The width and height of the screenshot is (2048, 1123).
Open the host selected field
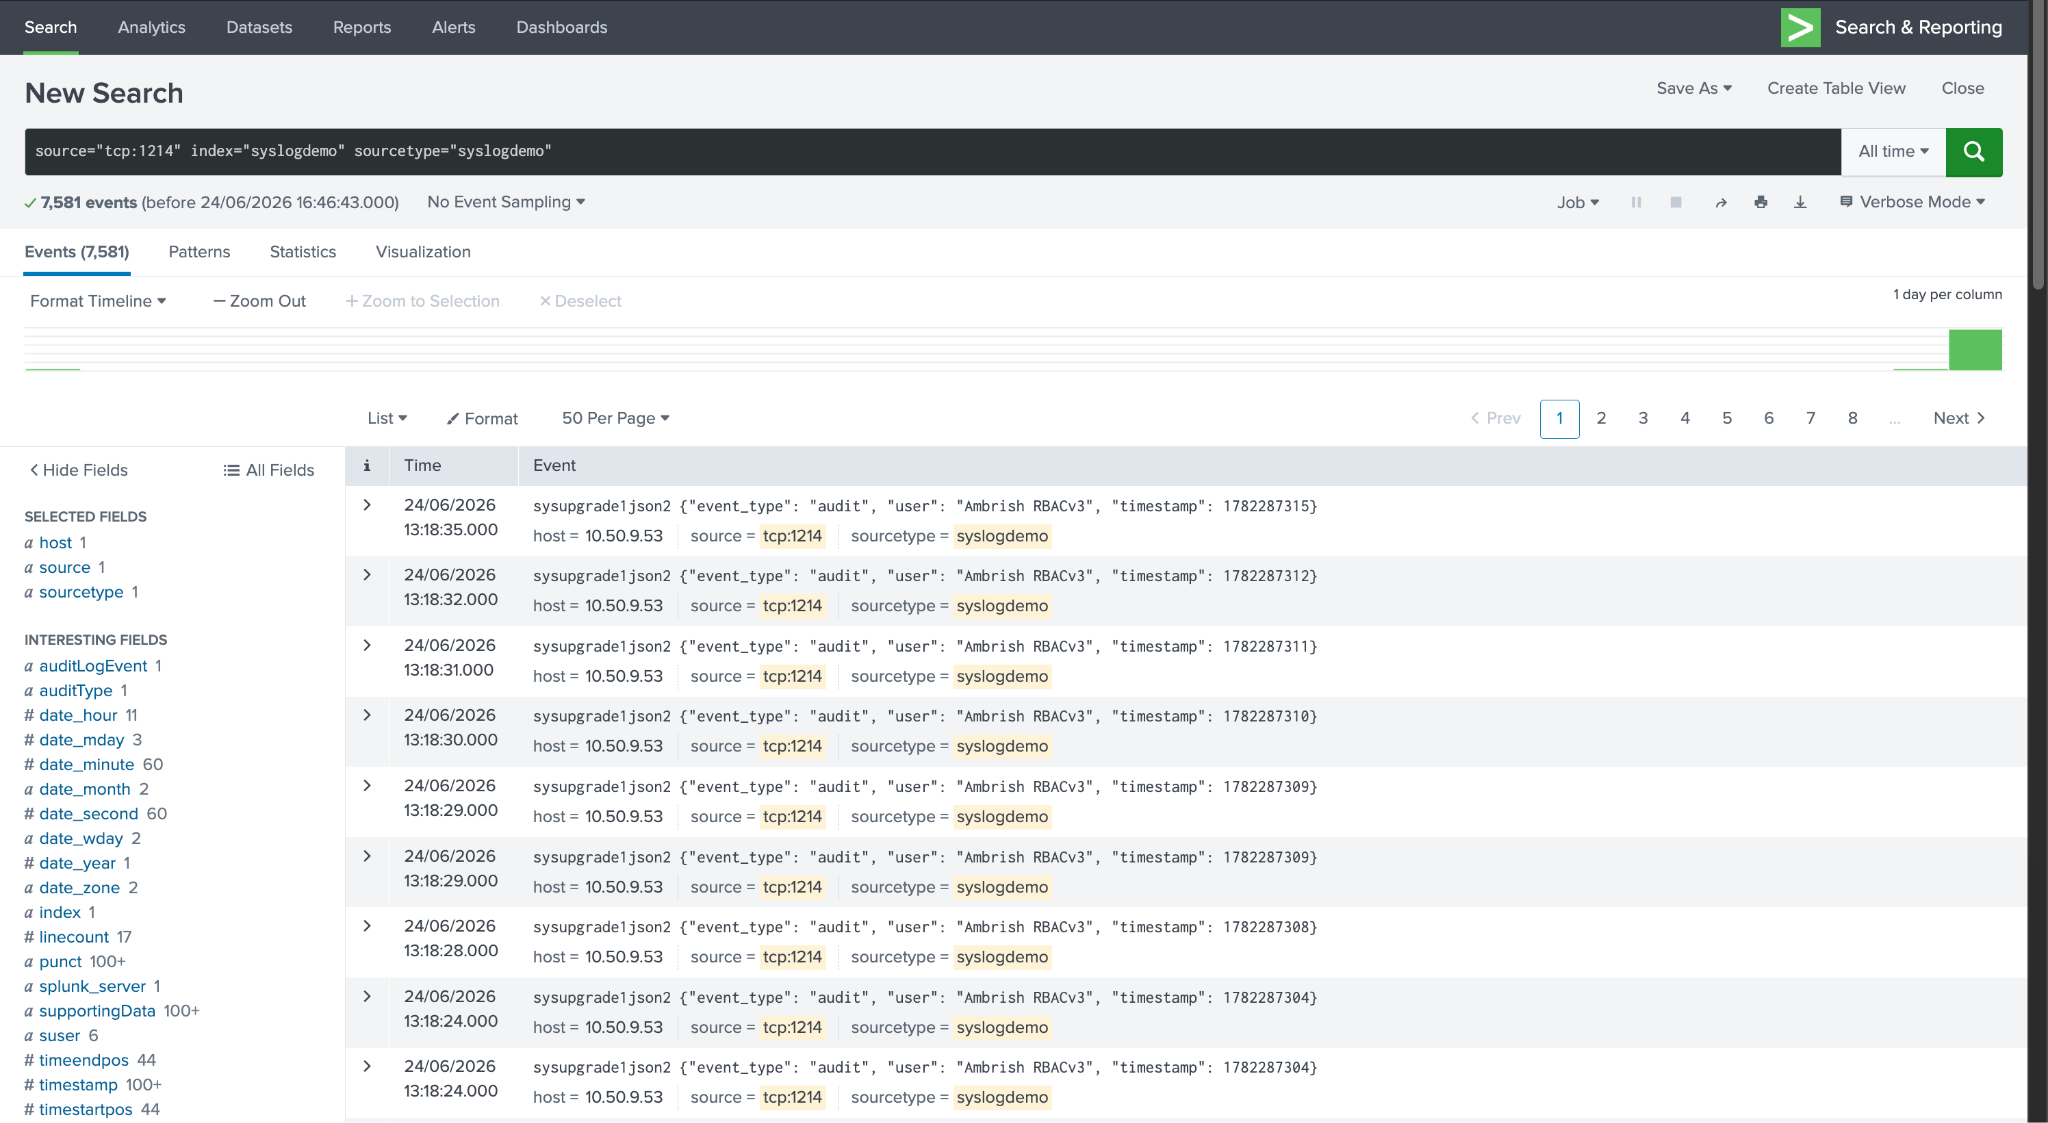coord(56,543)
